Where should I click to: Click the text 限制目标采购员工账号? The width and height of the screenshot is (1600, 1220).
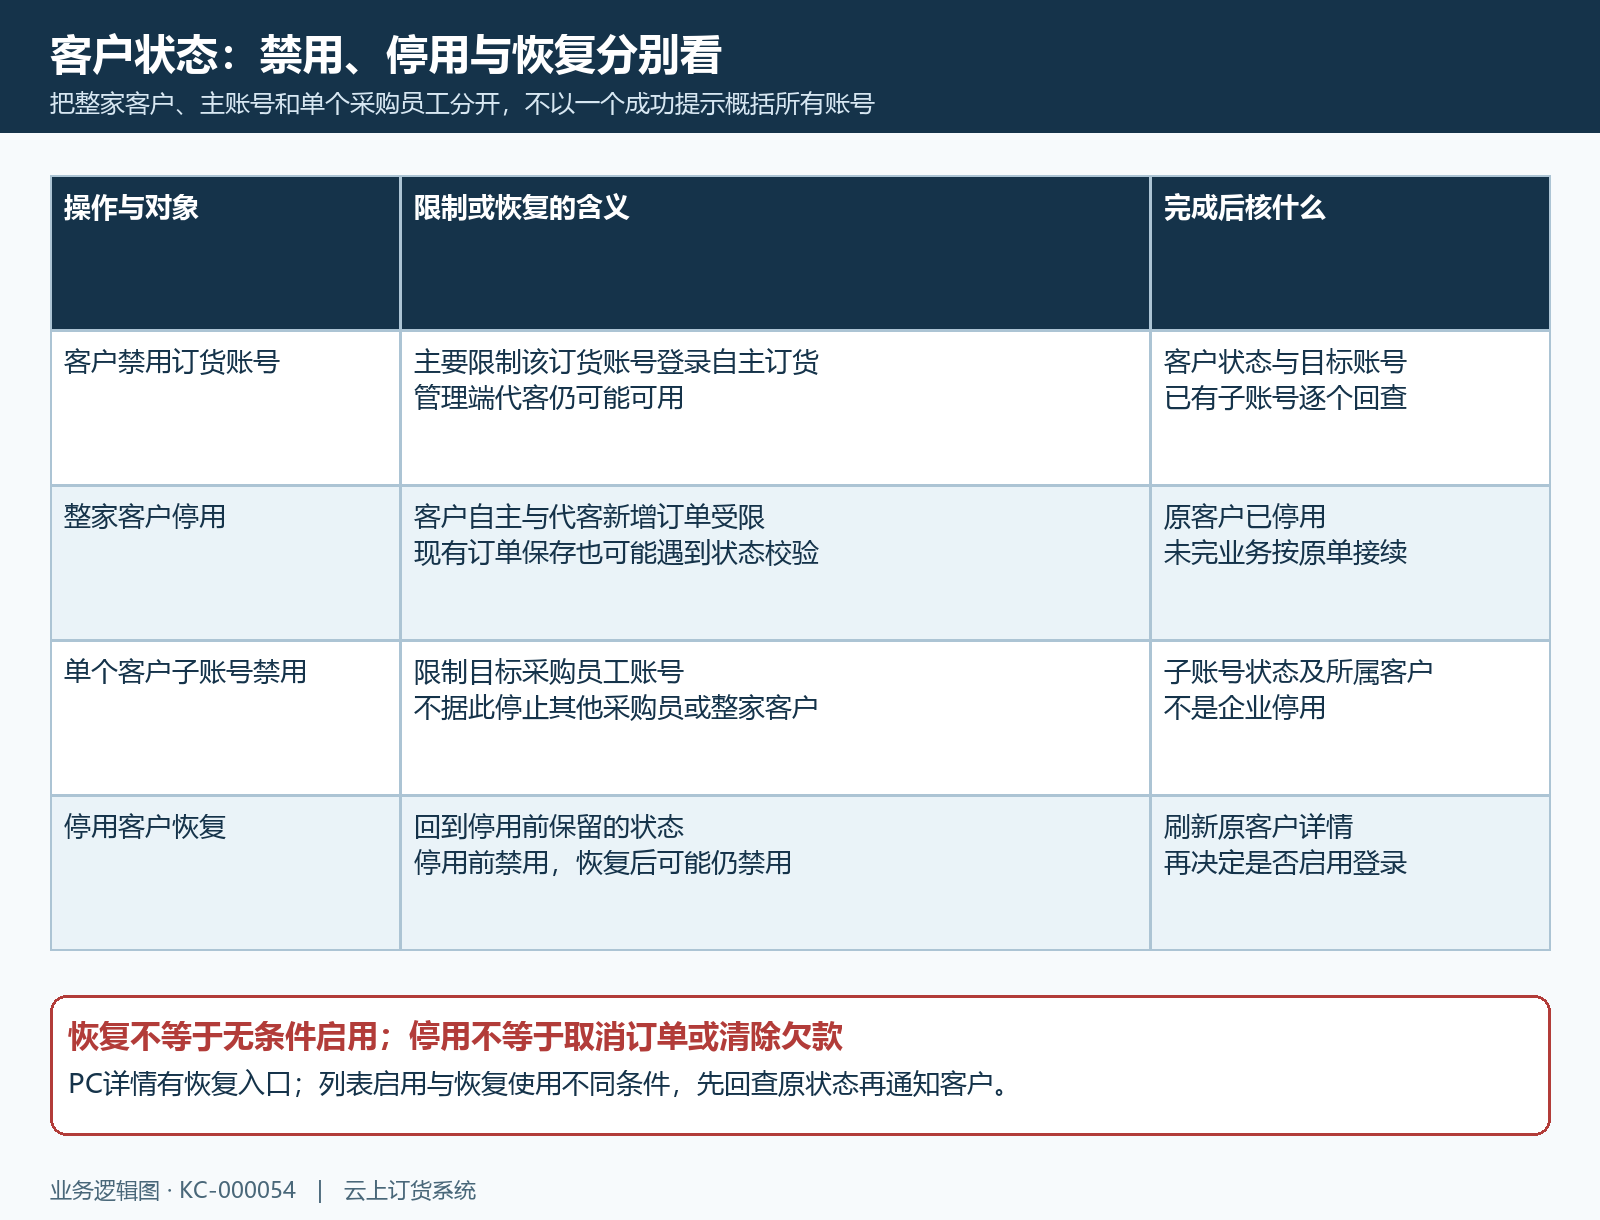pos(549,672)
